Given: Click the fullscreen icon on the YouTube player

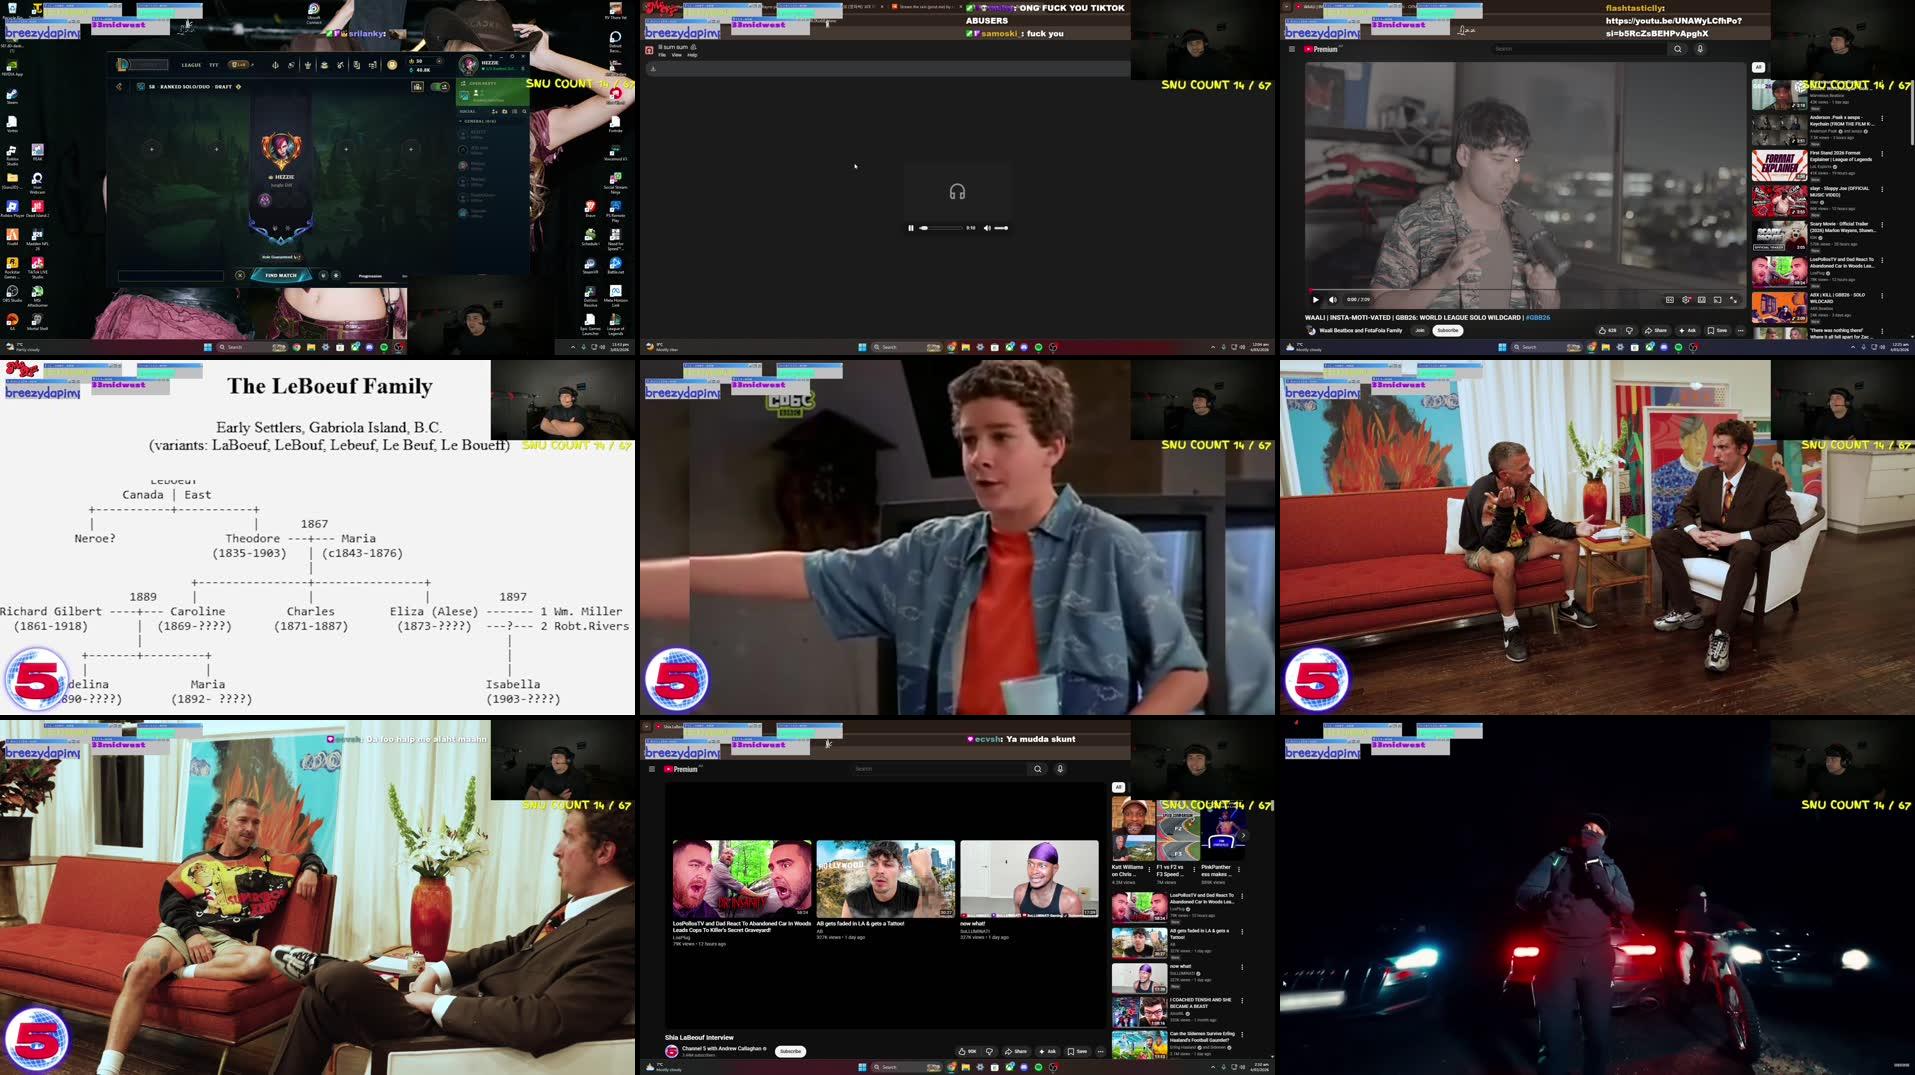Looking at the screenshot, I should point(1734,300).
